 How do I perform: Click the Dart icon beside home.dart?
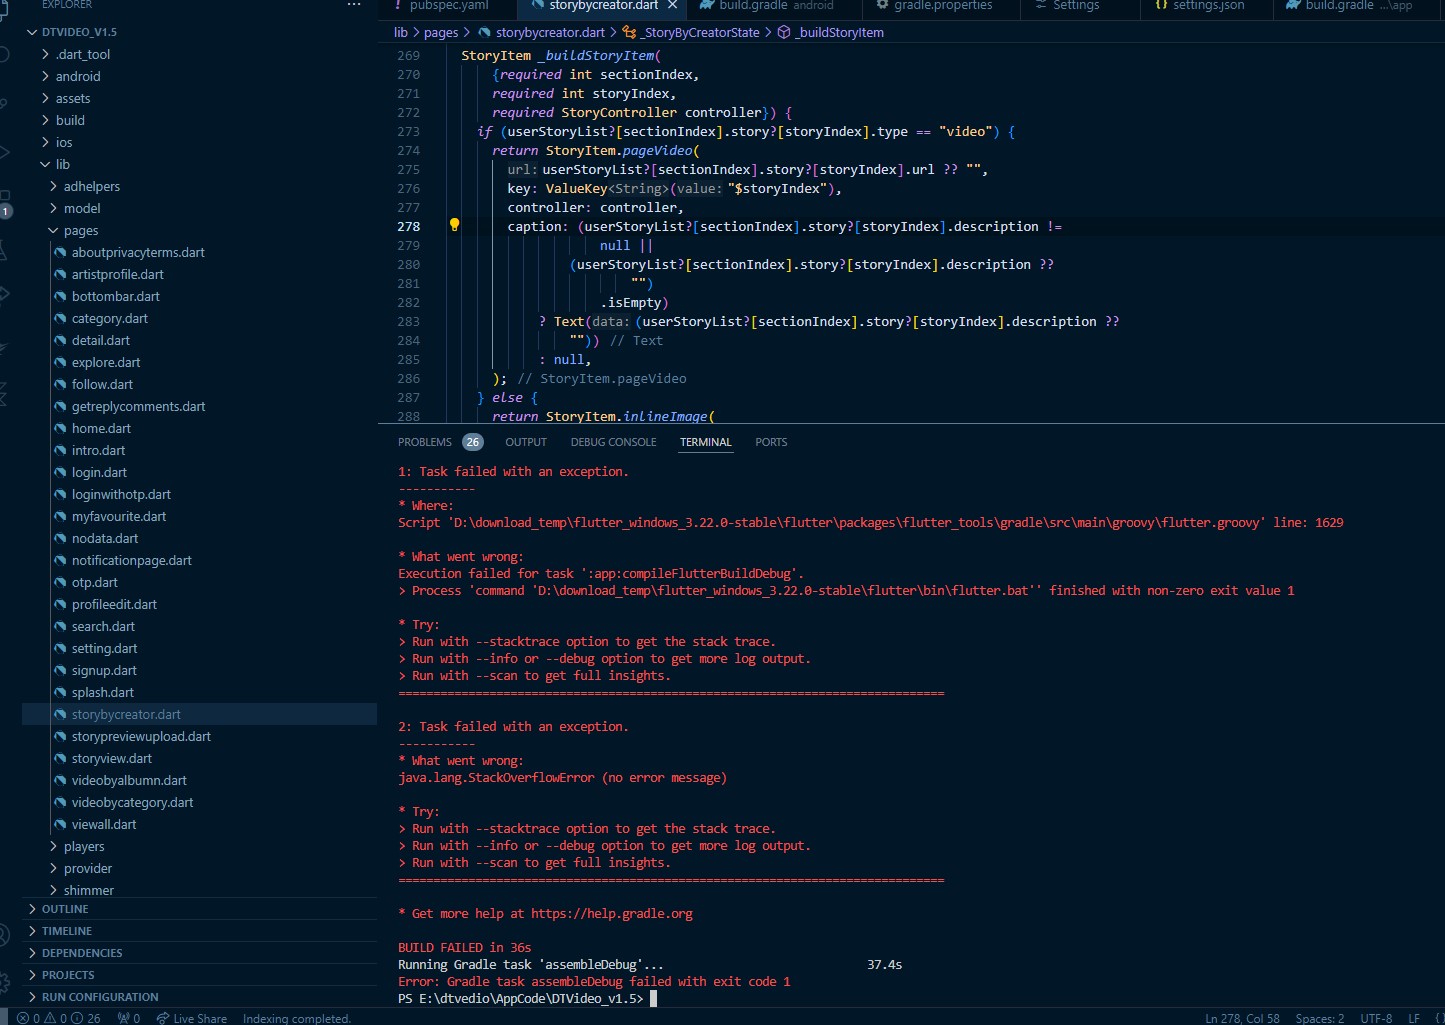[x=61, y=428]
